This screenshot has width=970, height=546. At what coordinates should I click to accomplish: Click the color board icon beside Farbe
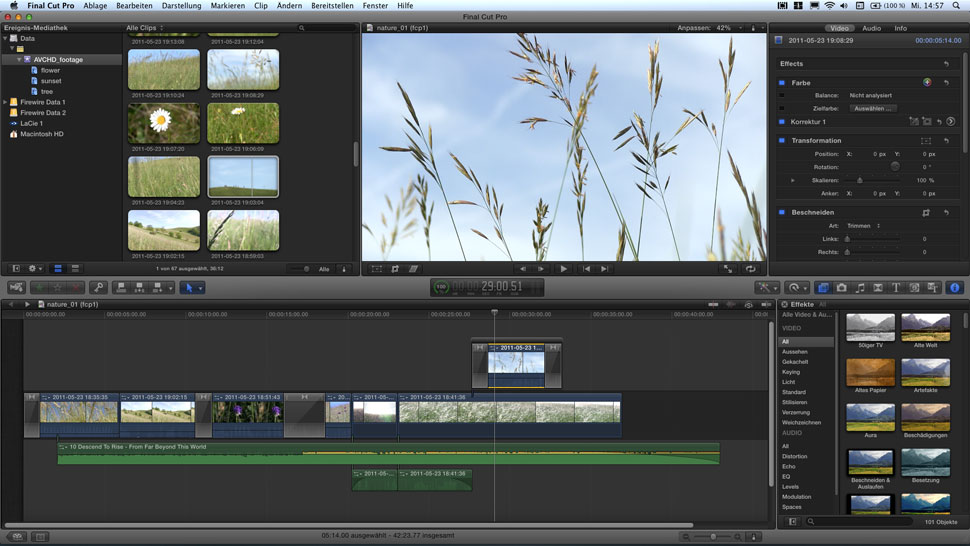(x=927, y=82)
